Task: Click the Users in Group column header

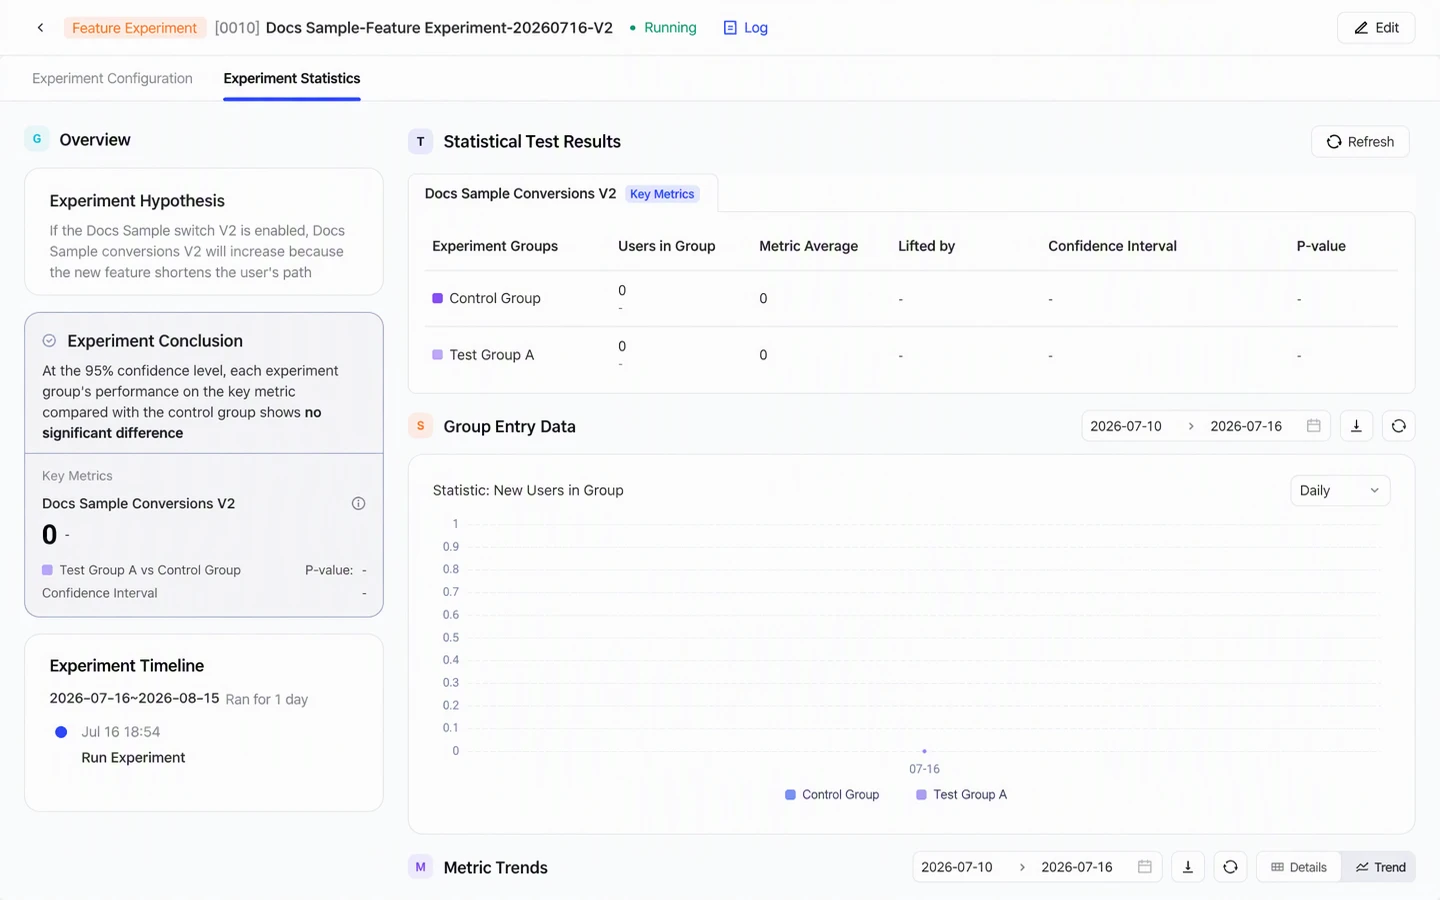Action: click(667, 246)
